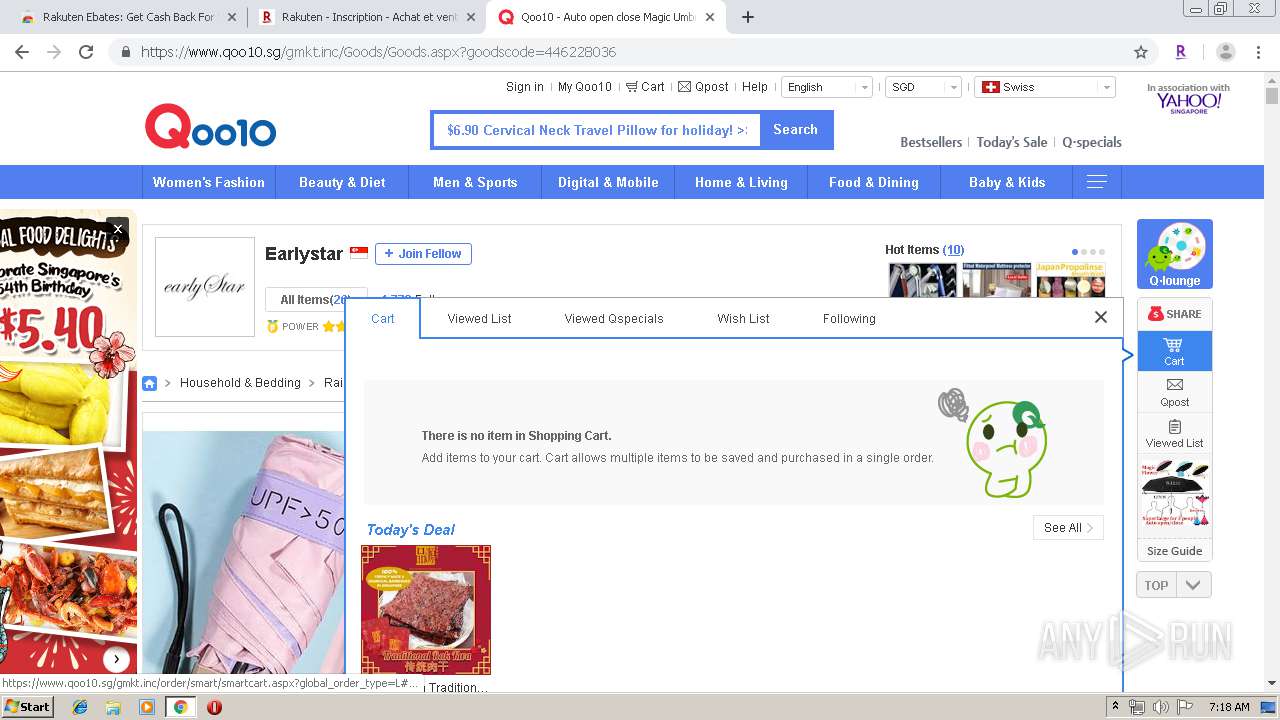
Task: Click See All for Today's Deal
Action: click(x=1068, y=528)
